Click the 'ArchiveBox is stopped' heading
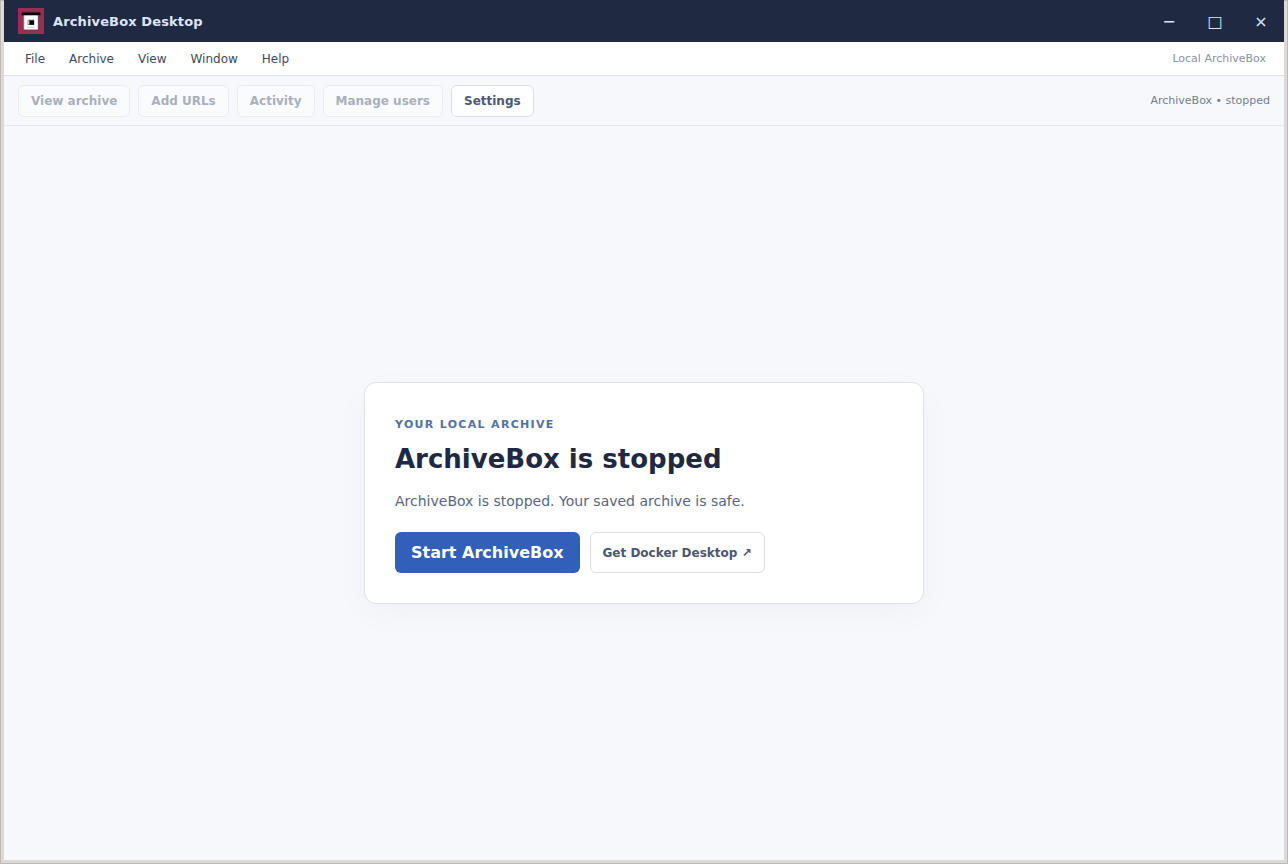1288x864 pixels. point(558,459)
